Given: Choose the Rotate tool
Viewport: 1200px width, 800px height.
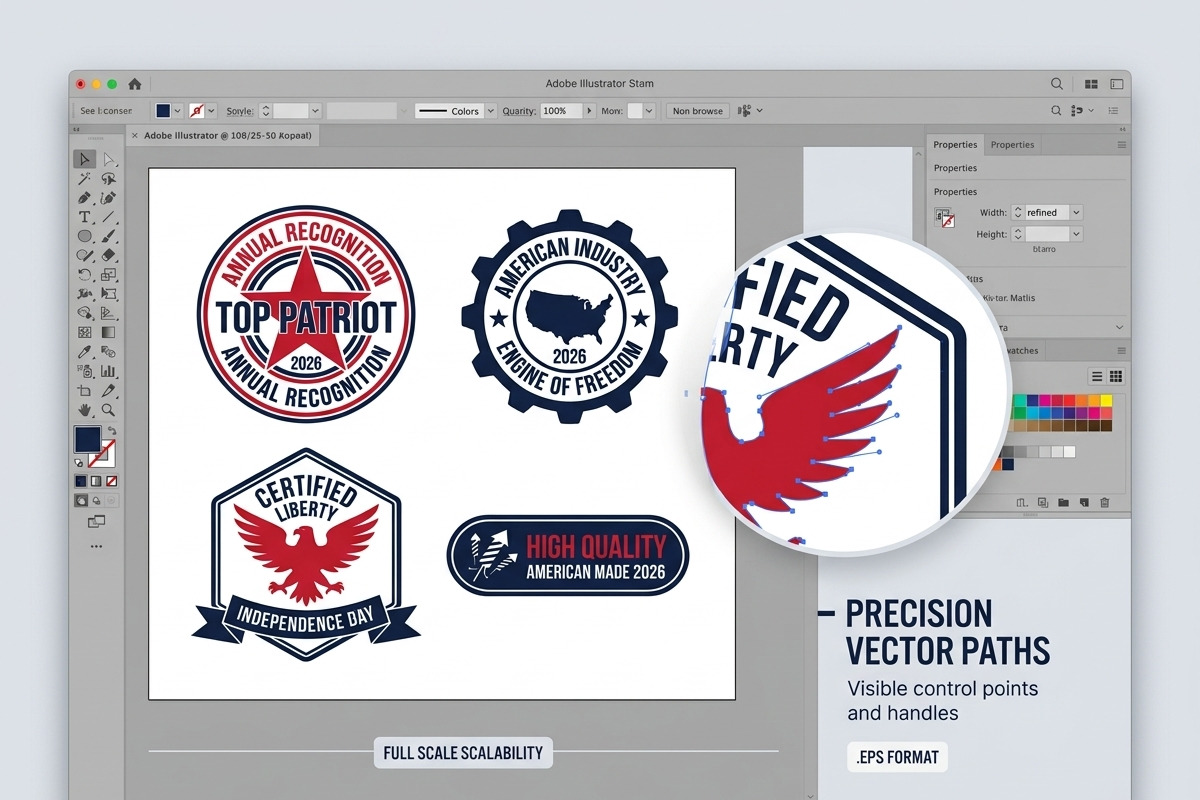Looking at the screenshot, I should coord(84,275).
